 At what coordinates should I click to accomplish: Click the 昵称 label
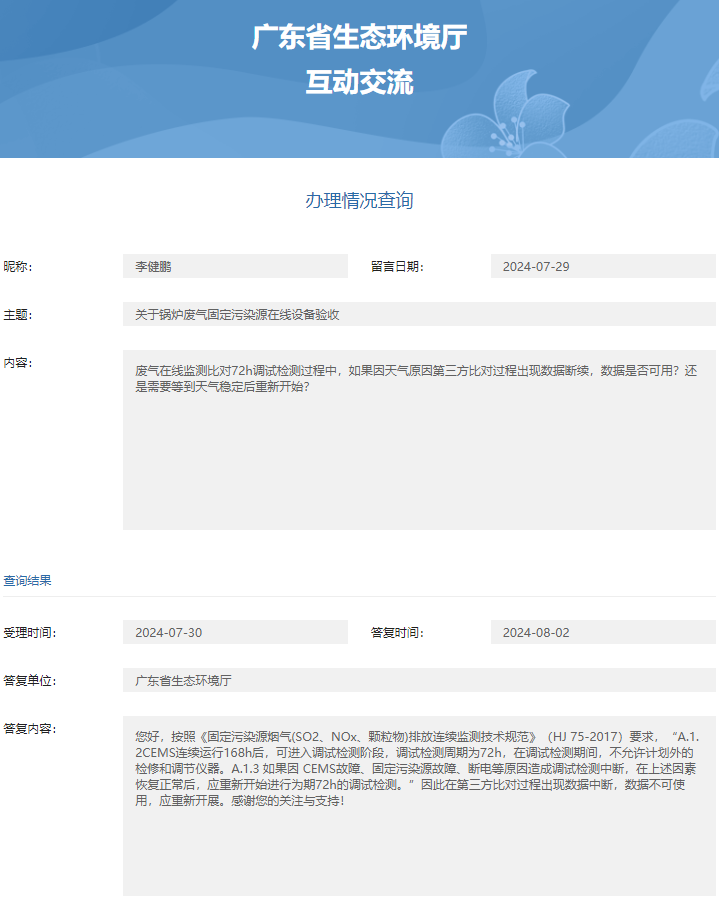(18, 266)
